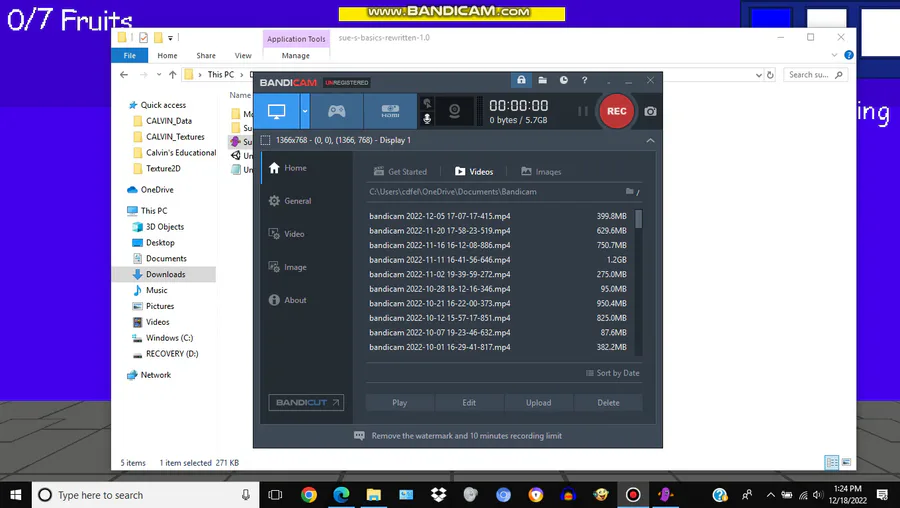Screen dimensions: 900x508
Task: Select bandicam 2022-11-20 17-58-23-519.mp4
Action: (498, 231)
